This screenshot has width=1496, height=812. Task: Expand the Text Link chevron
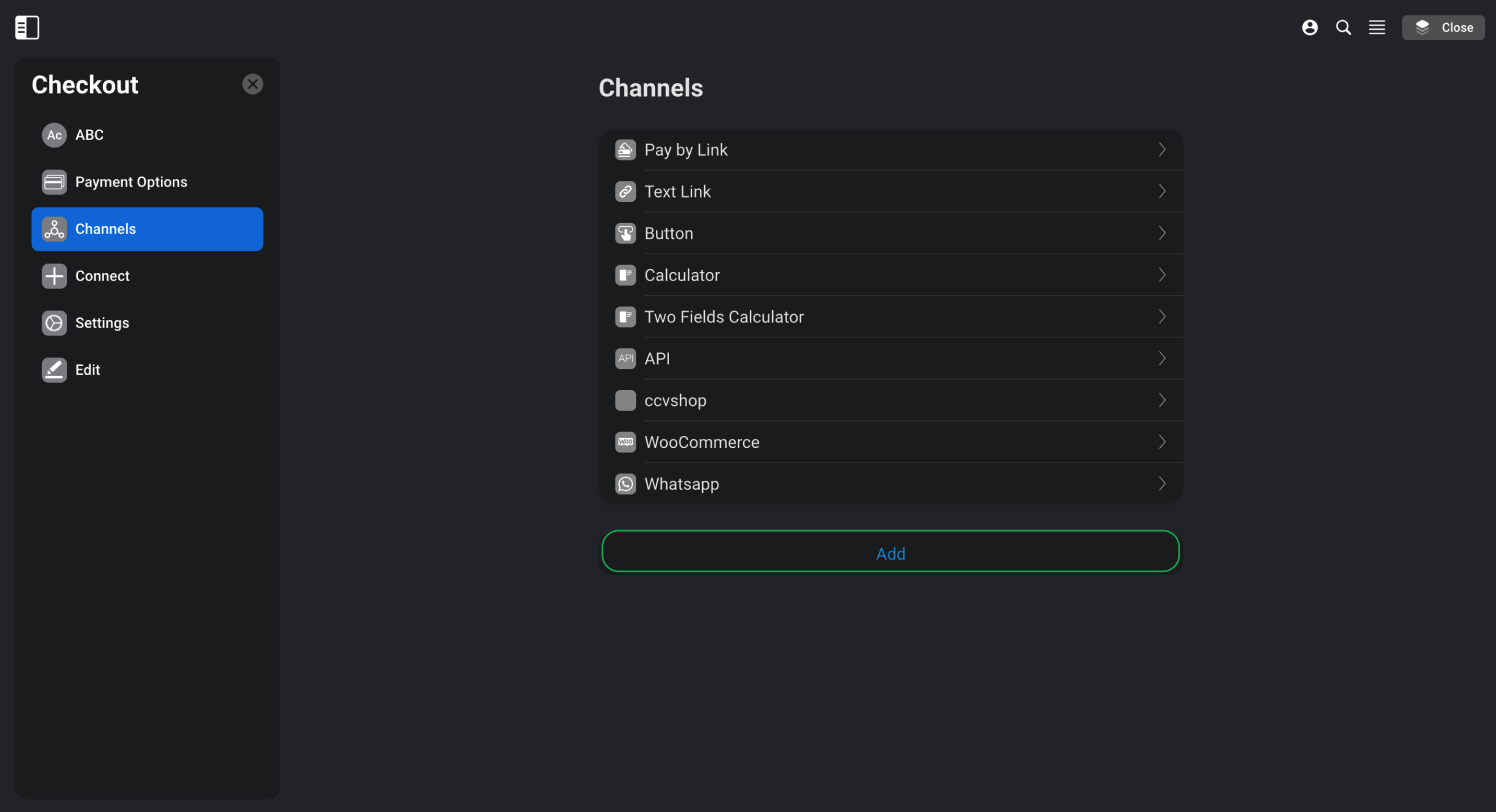coord(1162,191)
